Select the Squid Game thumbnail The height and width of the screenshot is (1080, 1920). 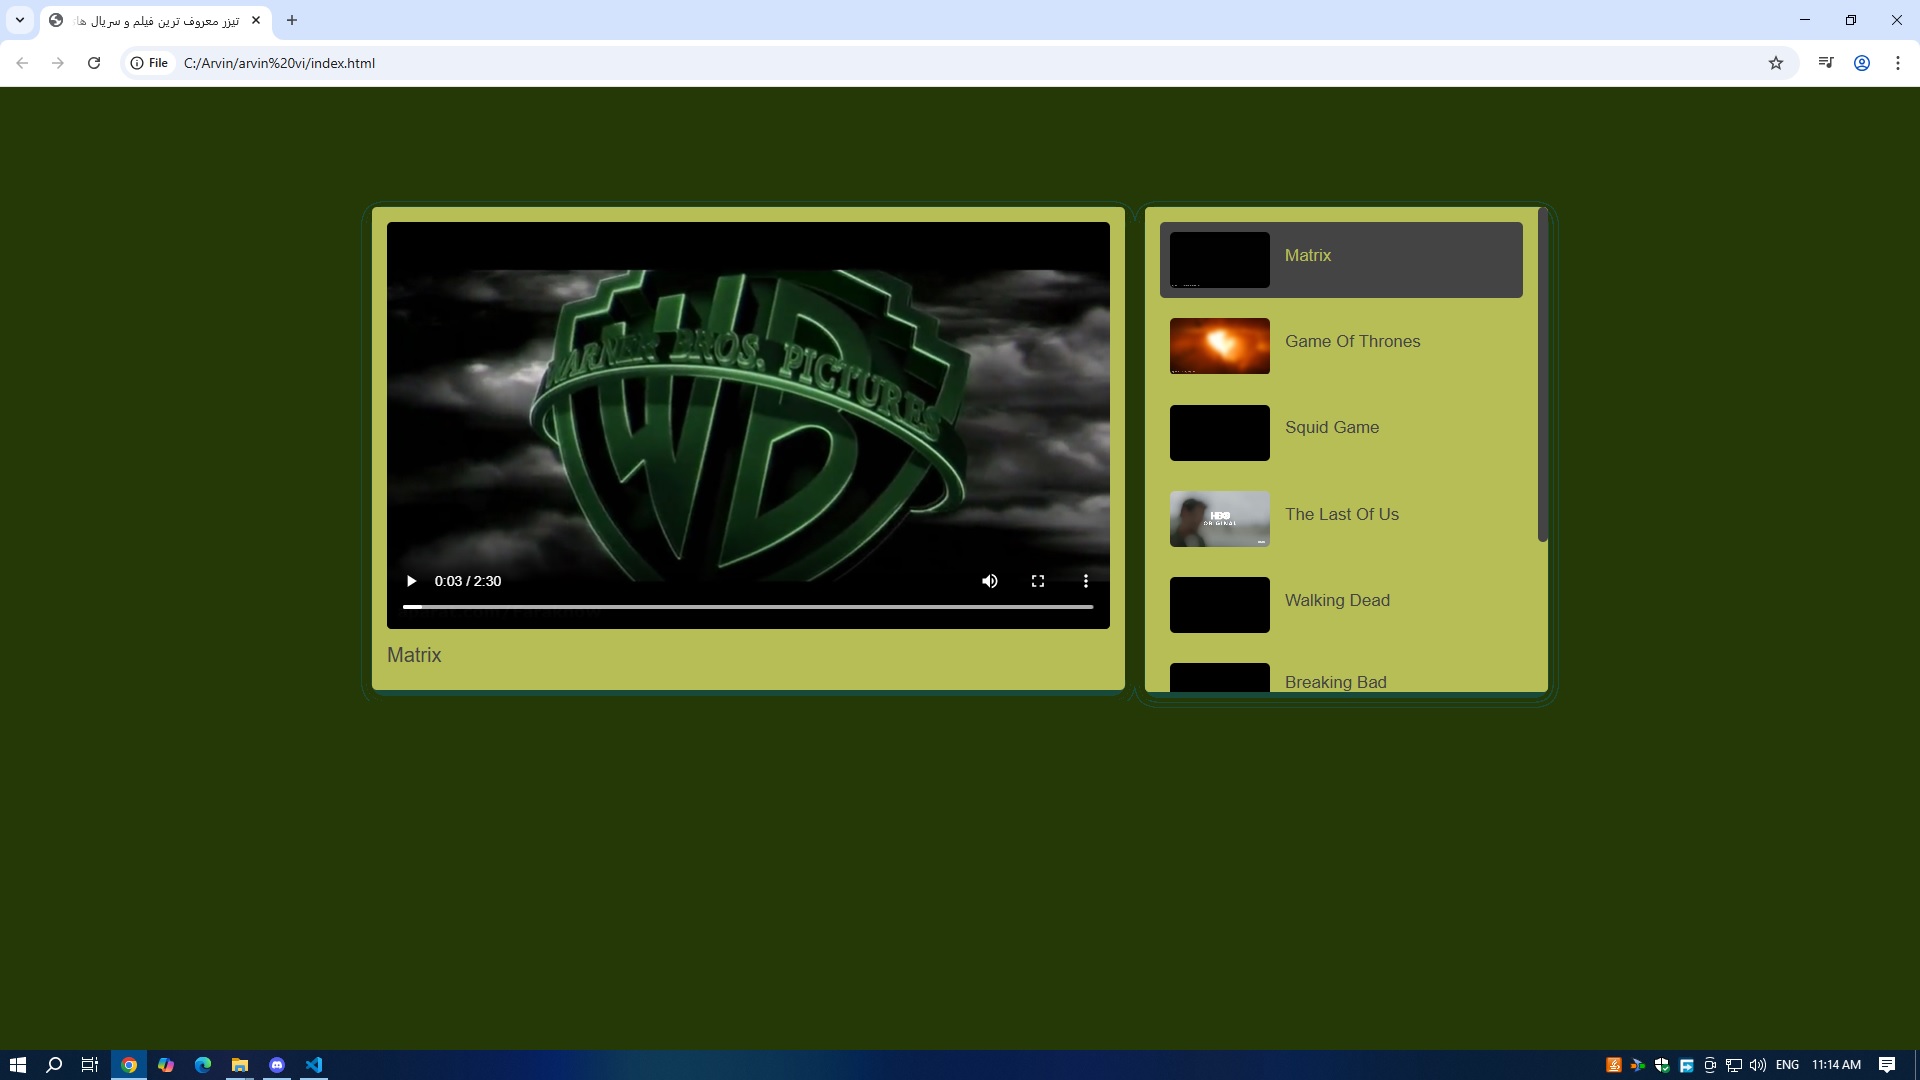(1219, 433)
